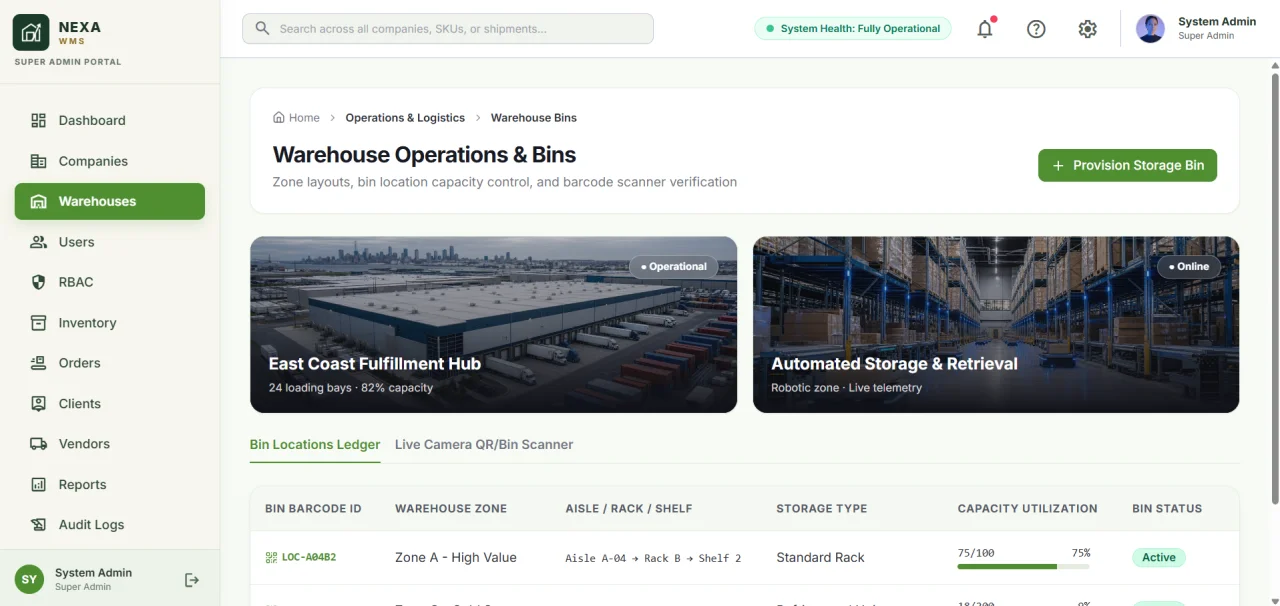Viewport: 1280px width, 606px height.
Task: Click the Home breadcrumb house icon
Action: tap(279, 117)
